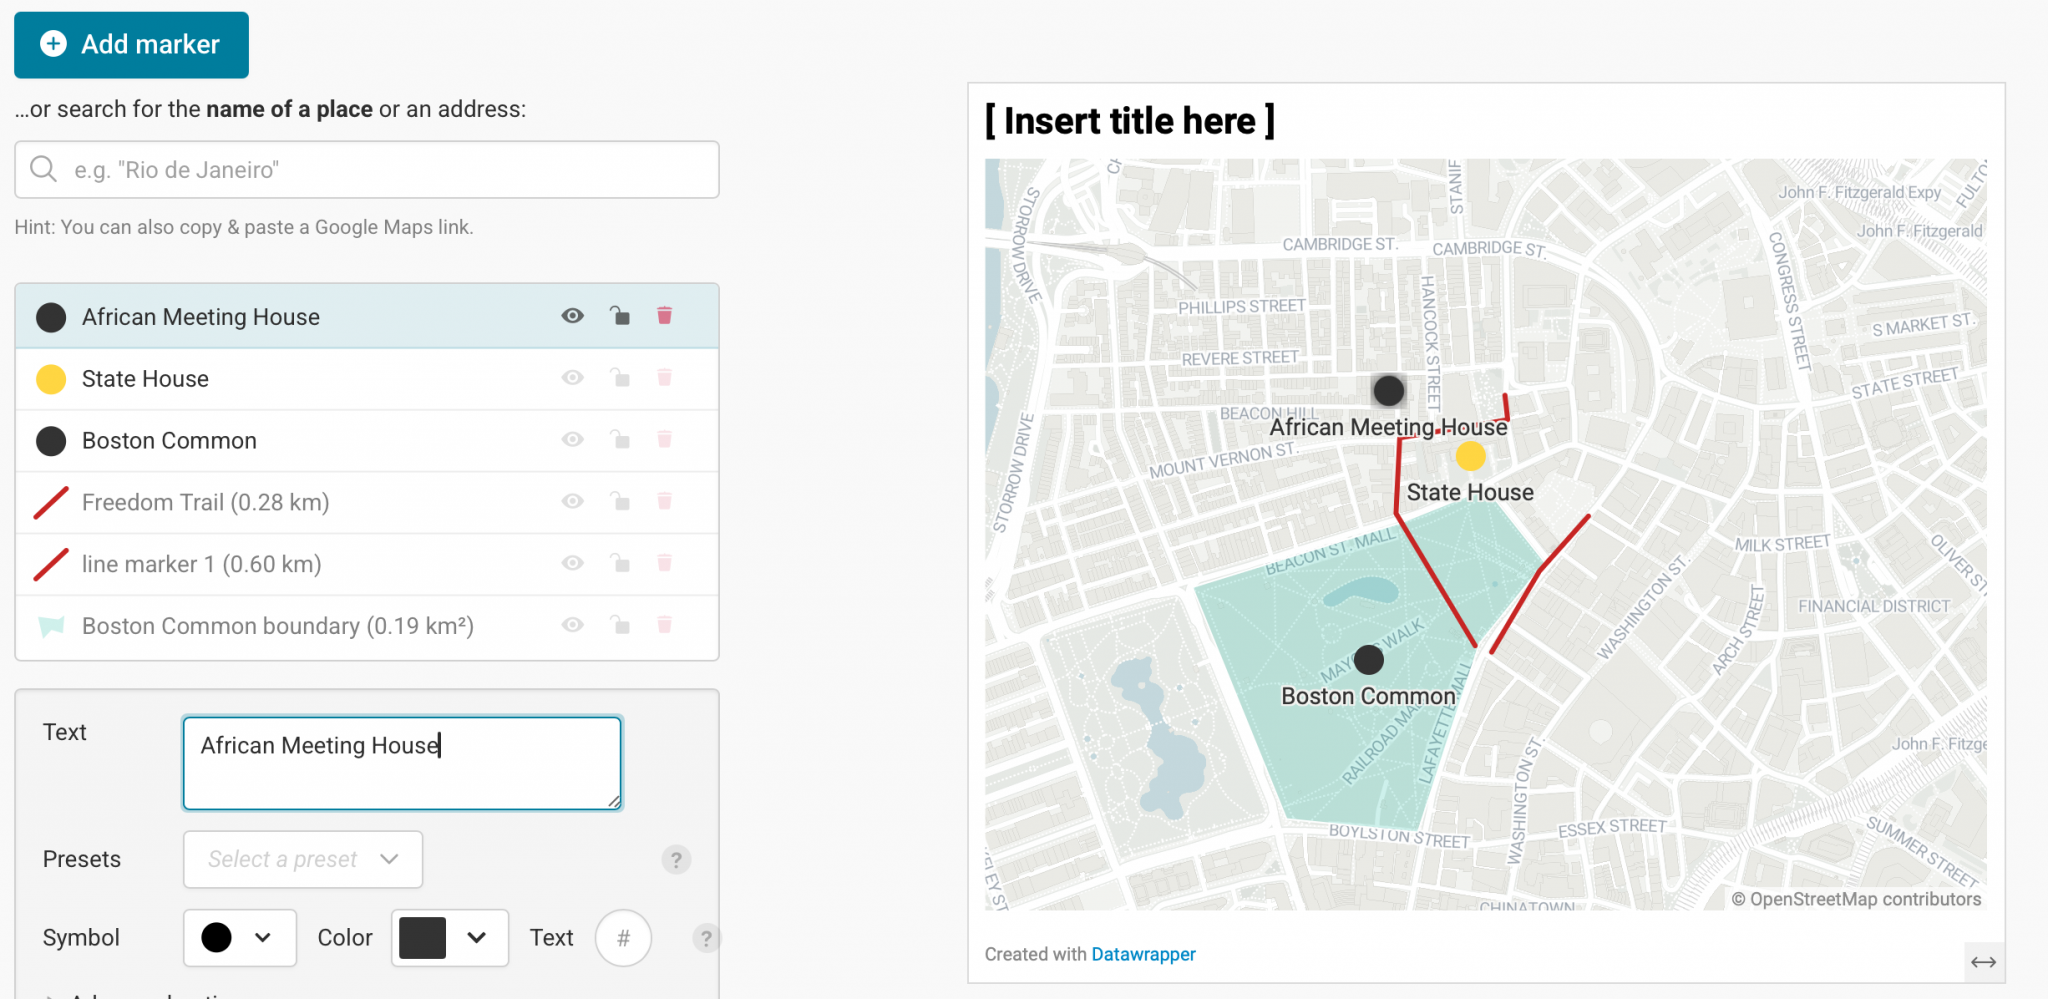Open the Datawrapper link

[x=1143, y=954]
